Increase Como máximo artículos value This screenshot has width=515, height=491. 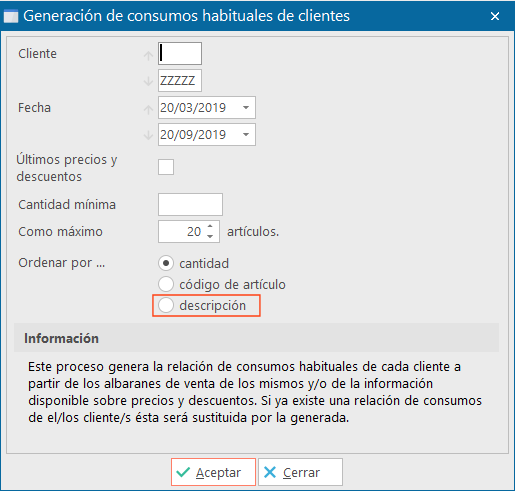click(210, 226)
